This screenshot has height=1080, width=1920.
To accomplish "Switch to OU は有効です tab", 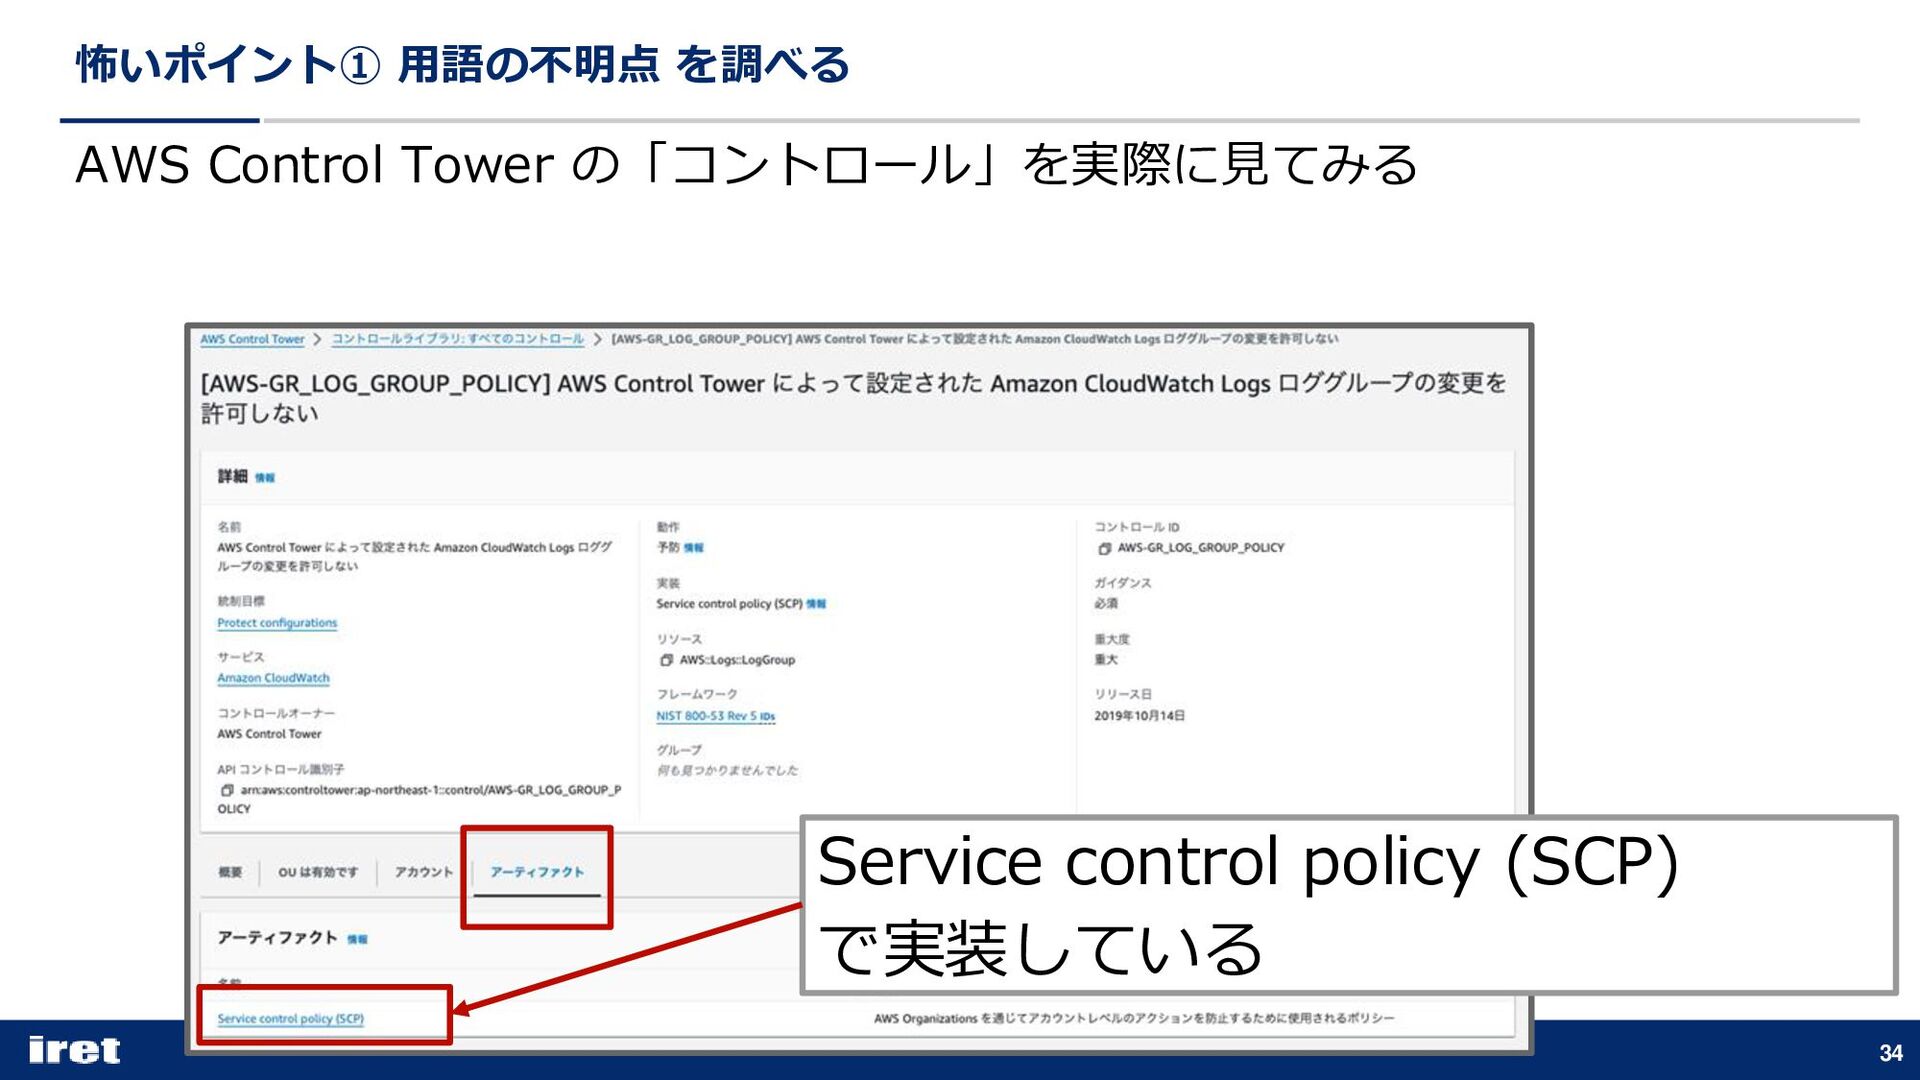I will (318, 872).
